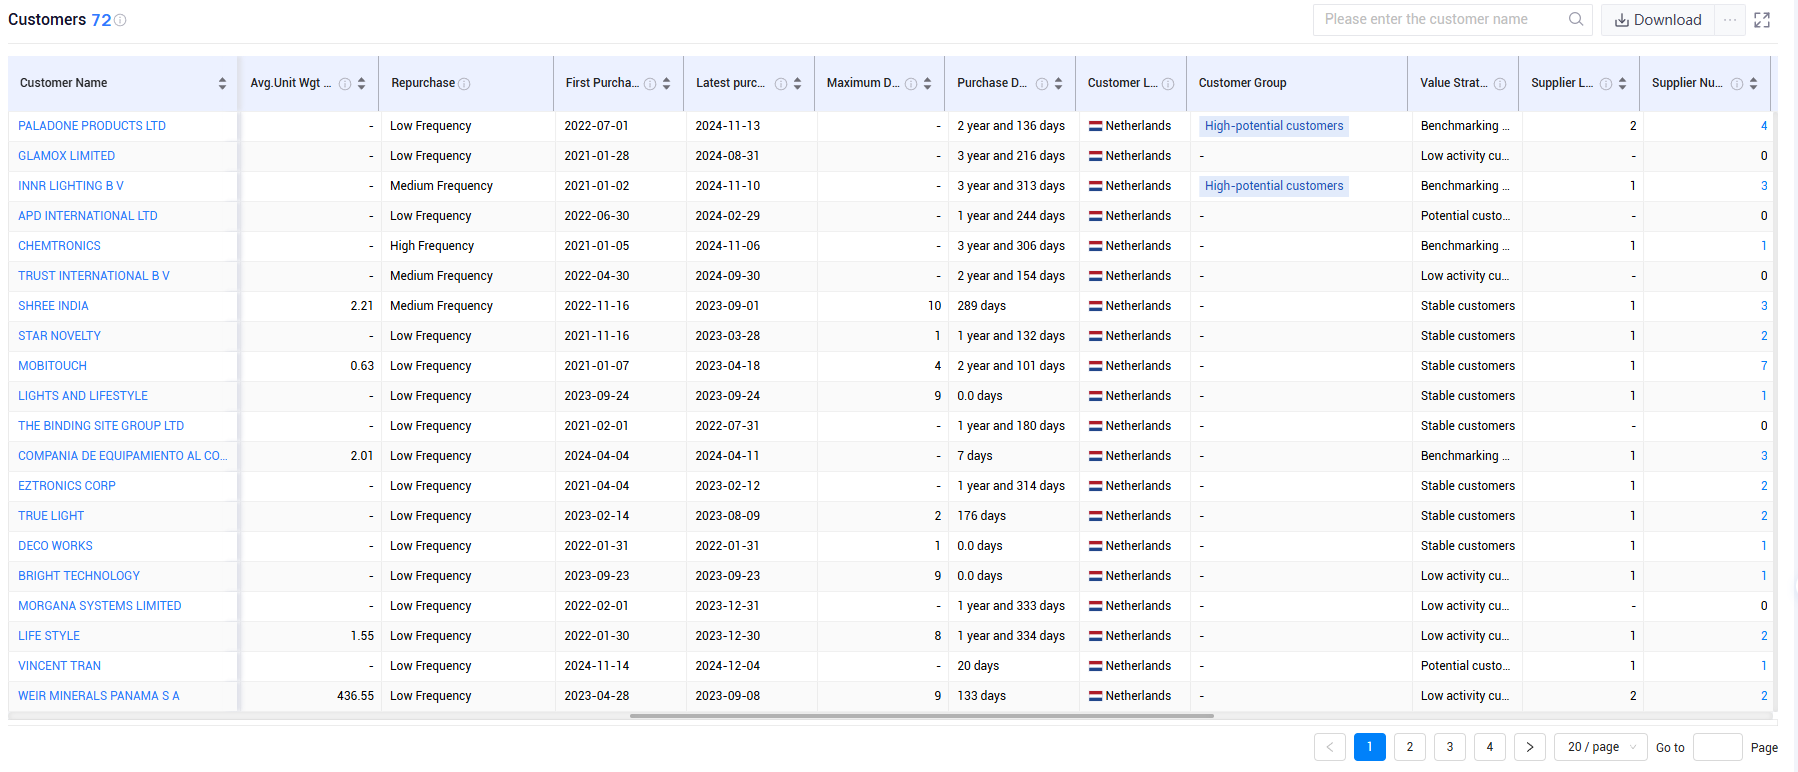
Task: Open the 20 / page size dropdown
Action: point(1601,747)
